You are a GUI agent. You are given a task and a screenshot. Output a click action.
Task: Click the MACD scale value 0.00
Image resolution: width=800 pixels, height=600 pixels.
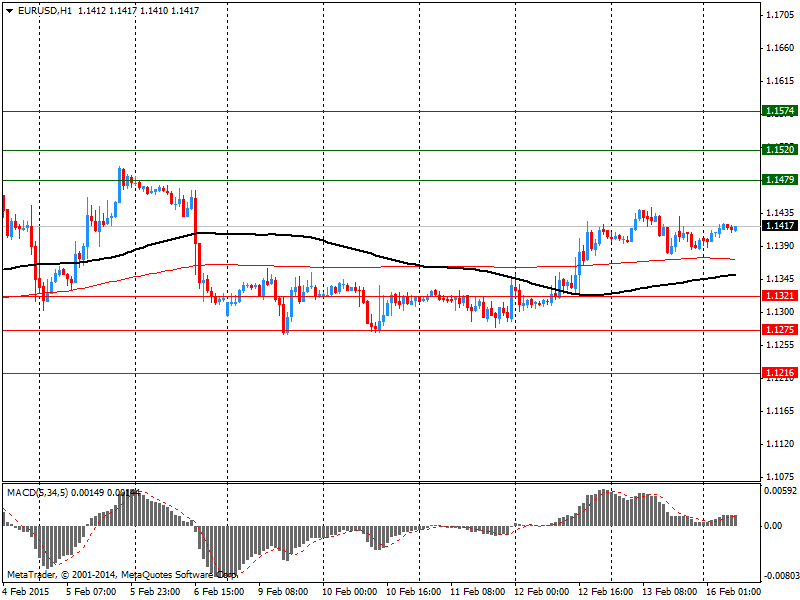click(773, 526)
